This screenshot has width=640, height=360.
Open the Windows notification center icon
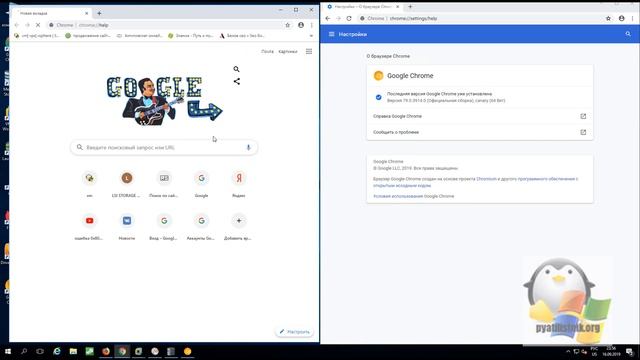point(629,352)
